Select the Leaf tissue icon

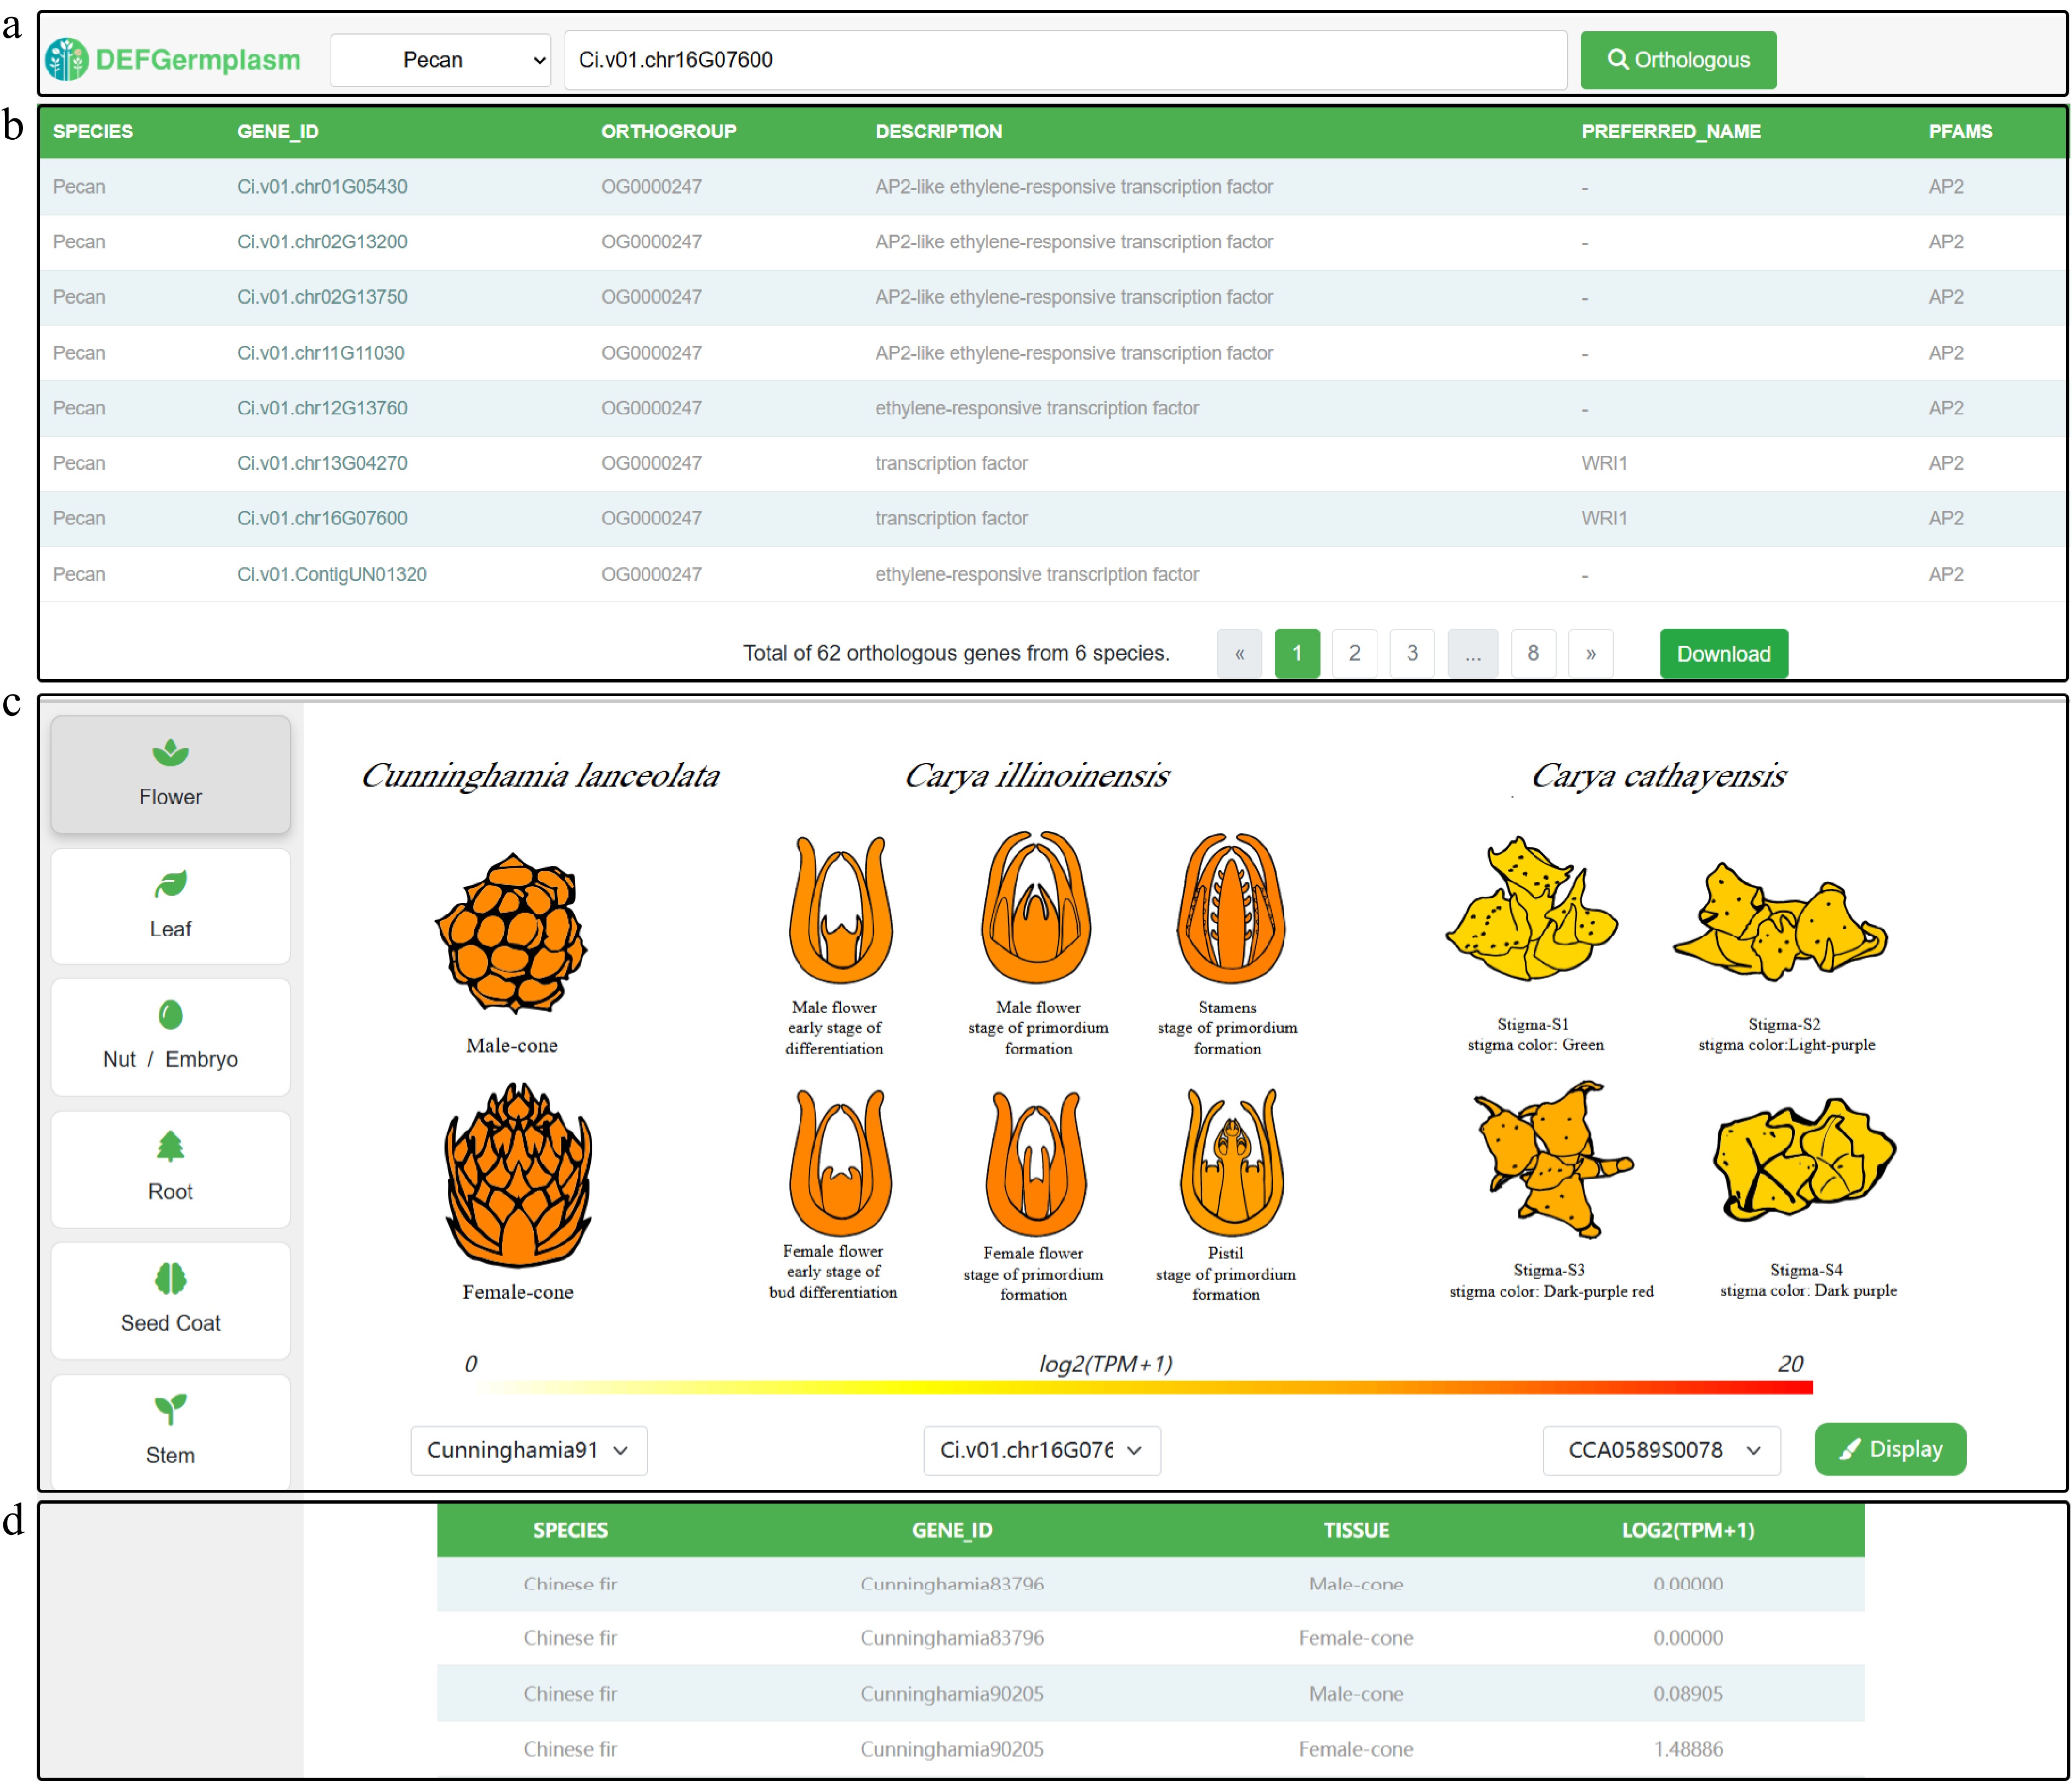170,884
